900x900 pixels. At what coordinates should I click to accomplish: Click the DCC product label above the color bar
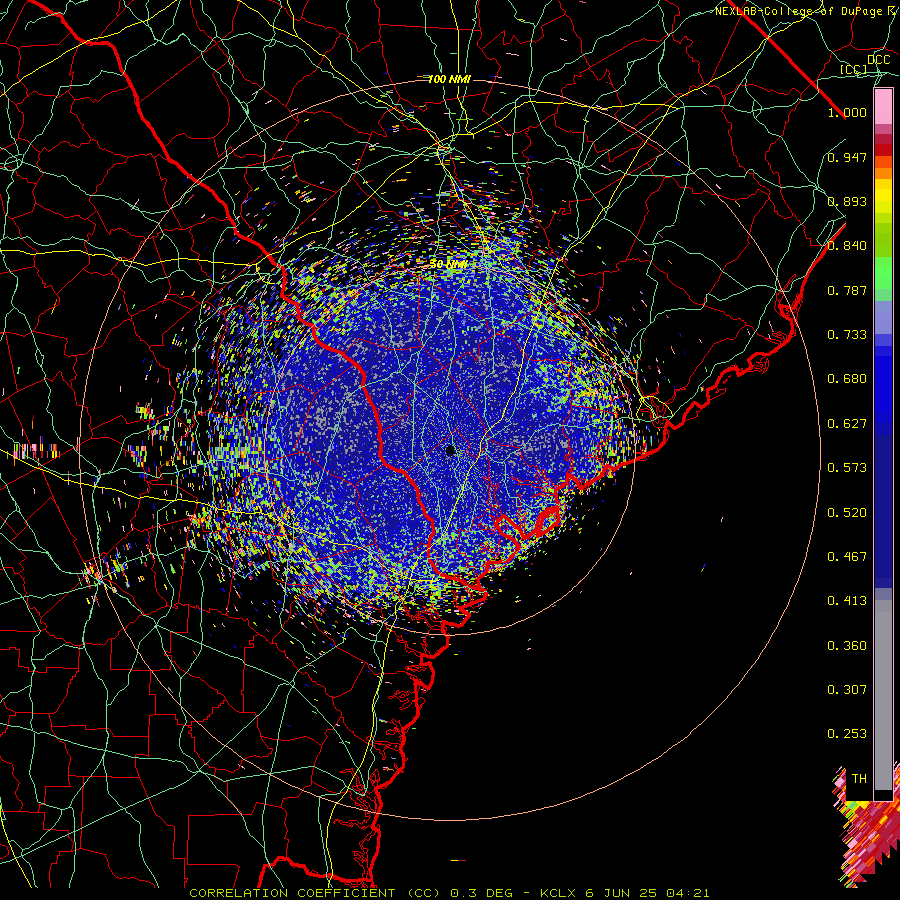tap(878, 60)
